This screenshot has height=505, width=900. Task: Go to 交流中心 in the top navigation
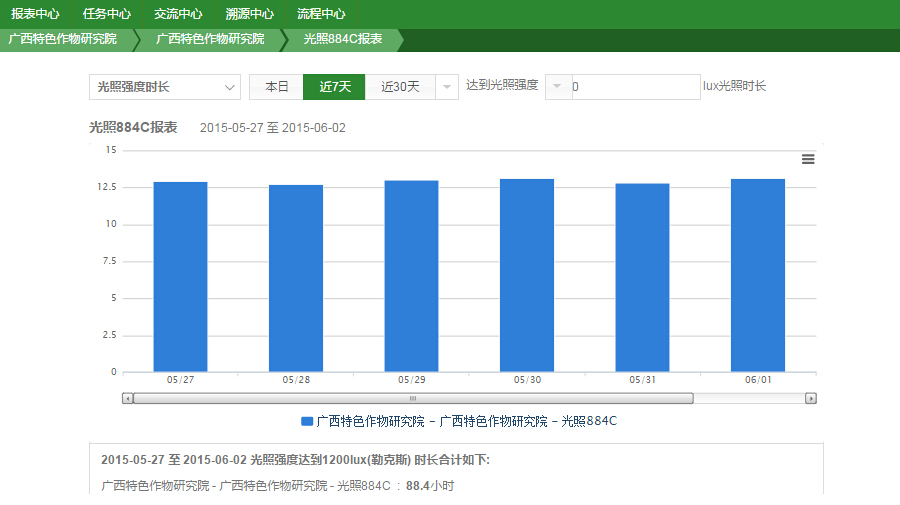178,14
